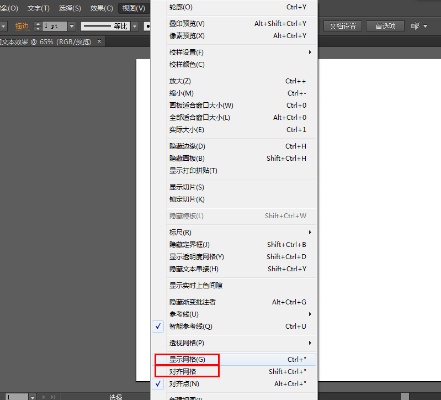
Task: Click the stroke weight stepper arrows
Action: tap(38, 26)
